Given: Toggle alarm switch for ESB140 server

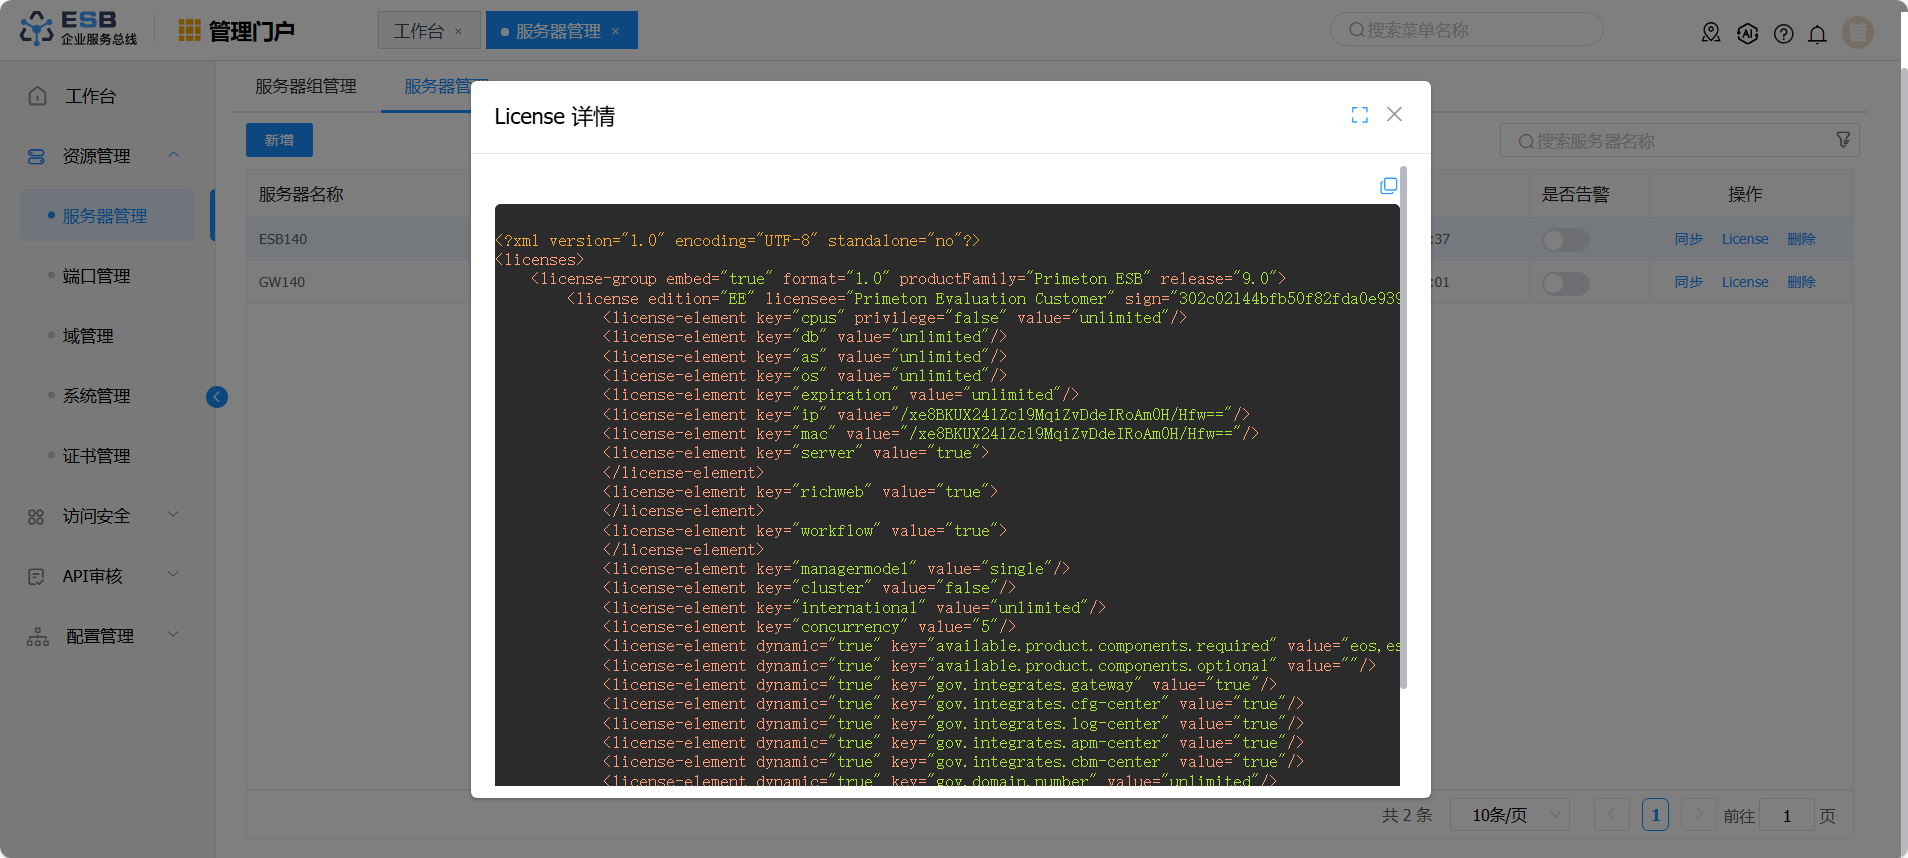Looking at the screenshot, I should click(1565, 240).
